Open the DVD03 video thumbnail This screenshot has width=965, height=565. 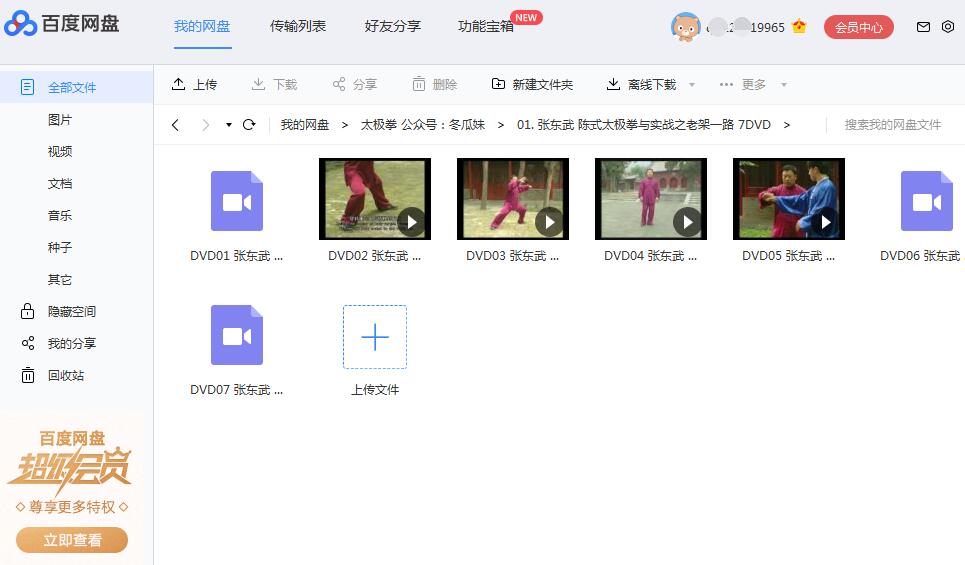(513, 199)
